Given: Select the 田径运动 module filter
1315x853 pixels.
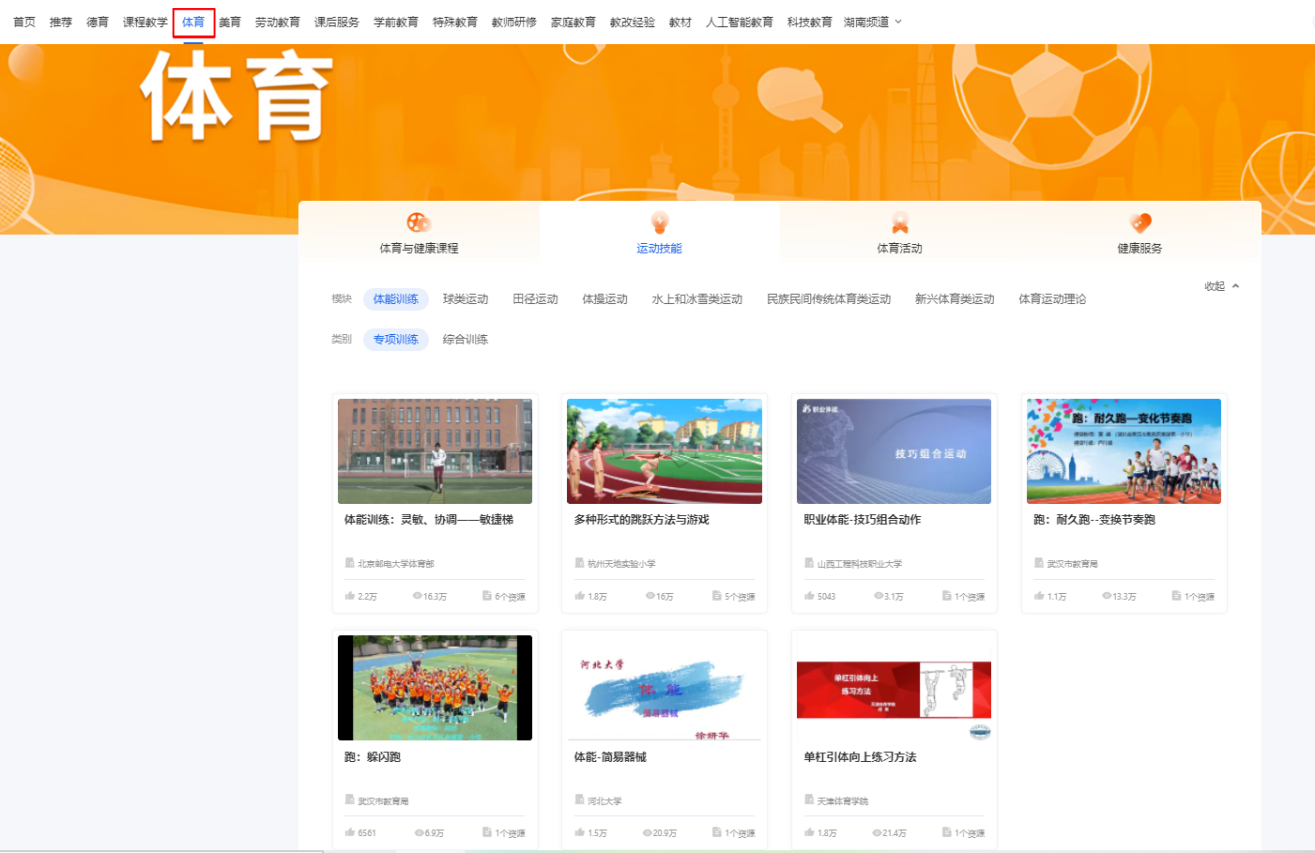Looking at the screenshot, I should pos(535,299).
